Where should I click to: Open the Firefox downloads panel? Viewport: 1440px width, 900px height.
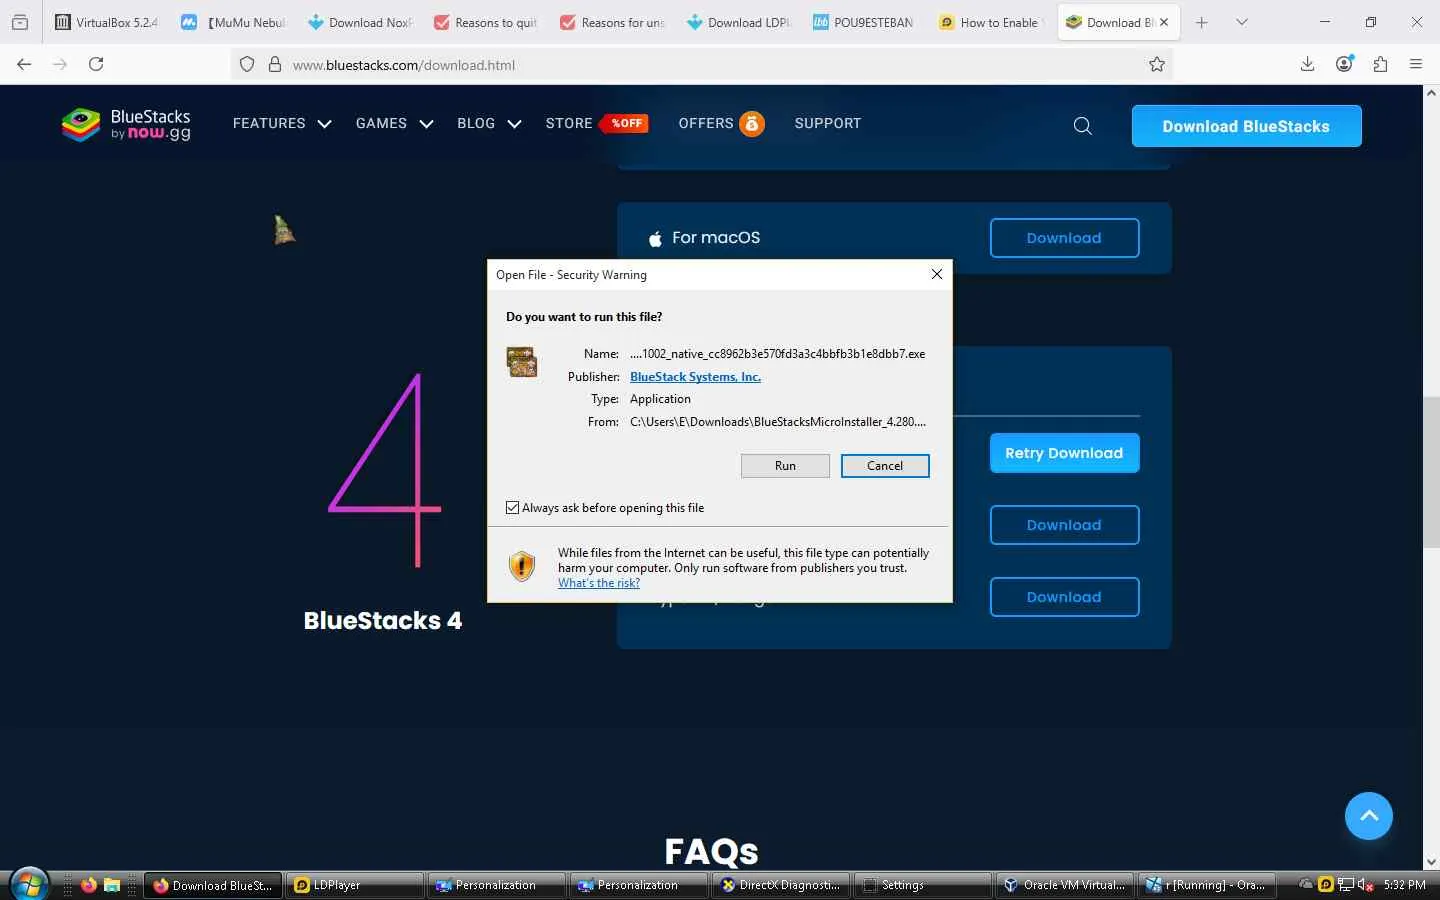point(1307,64)
